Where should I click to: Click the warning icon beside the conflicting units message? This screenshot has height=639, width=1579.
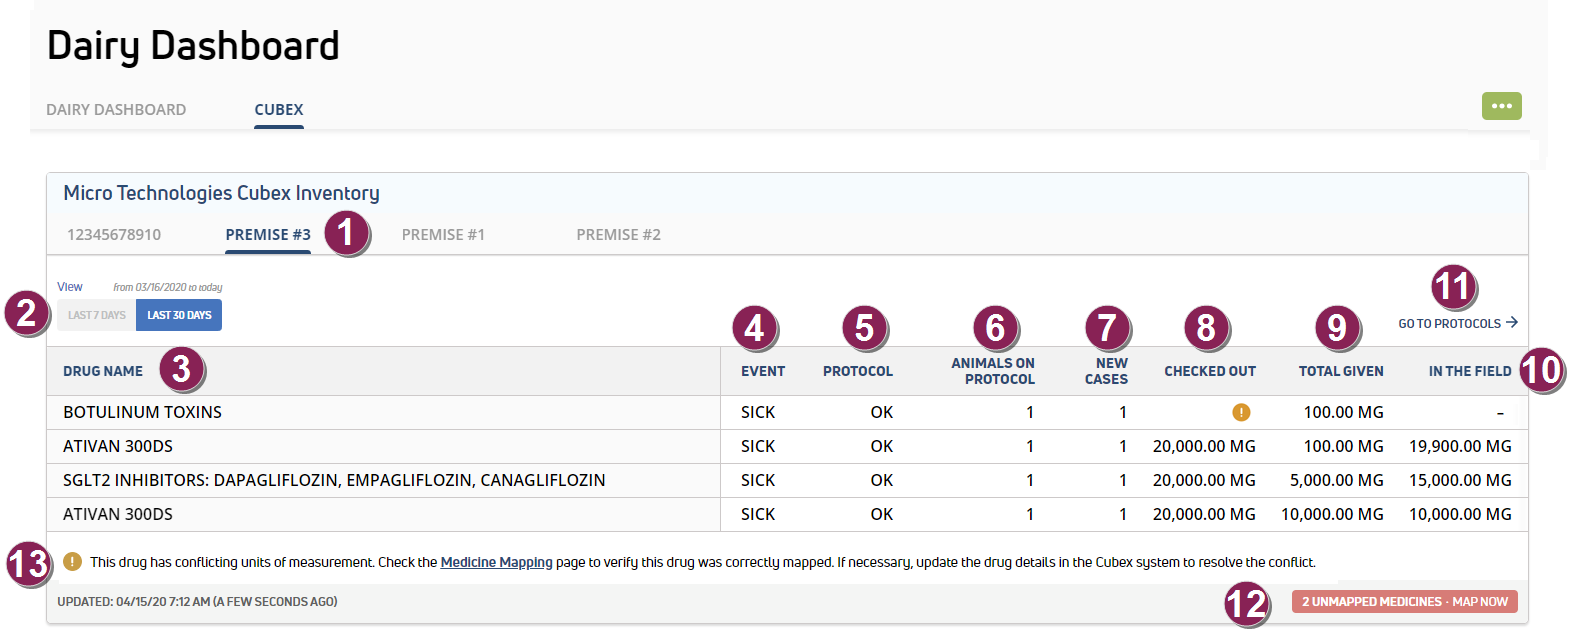tap(72, 562)
